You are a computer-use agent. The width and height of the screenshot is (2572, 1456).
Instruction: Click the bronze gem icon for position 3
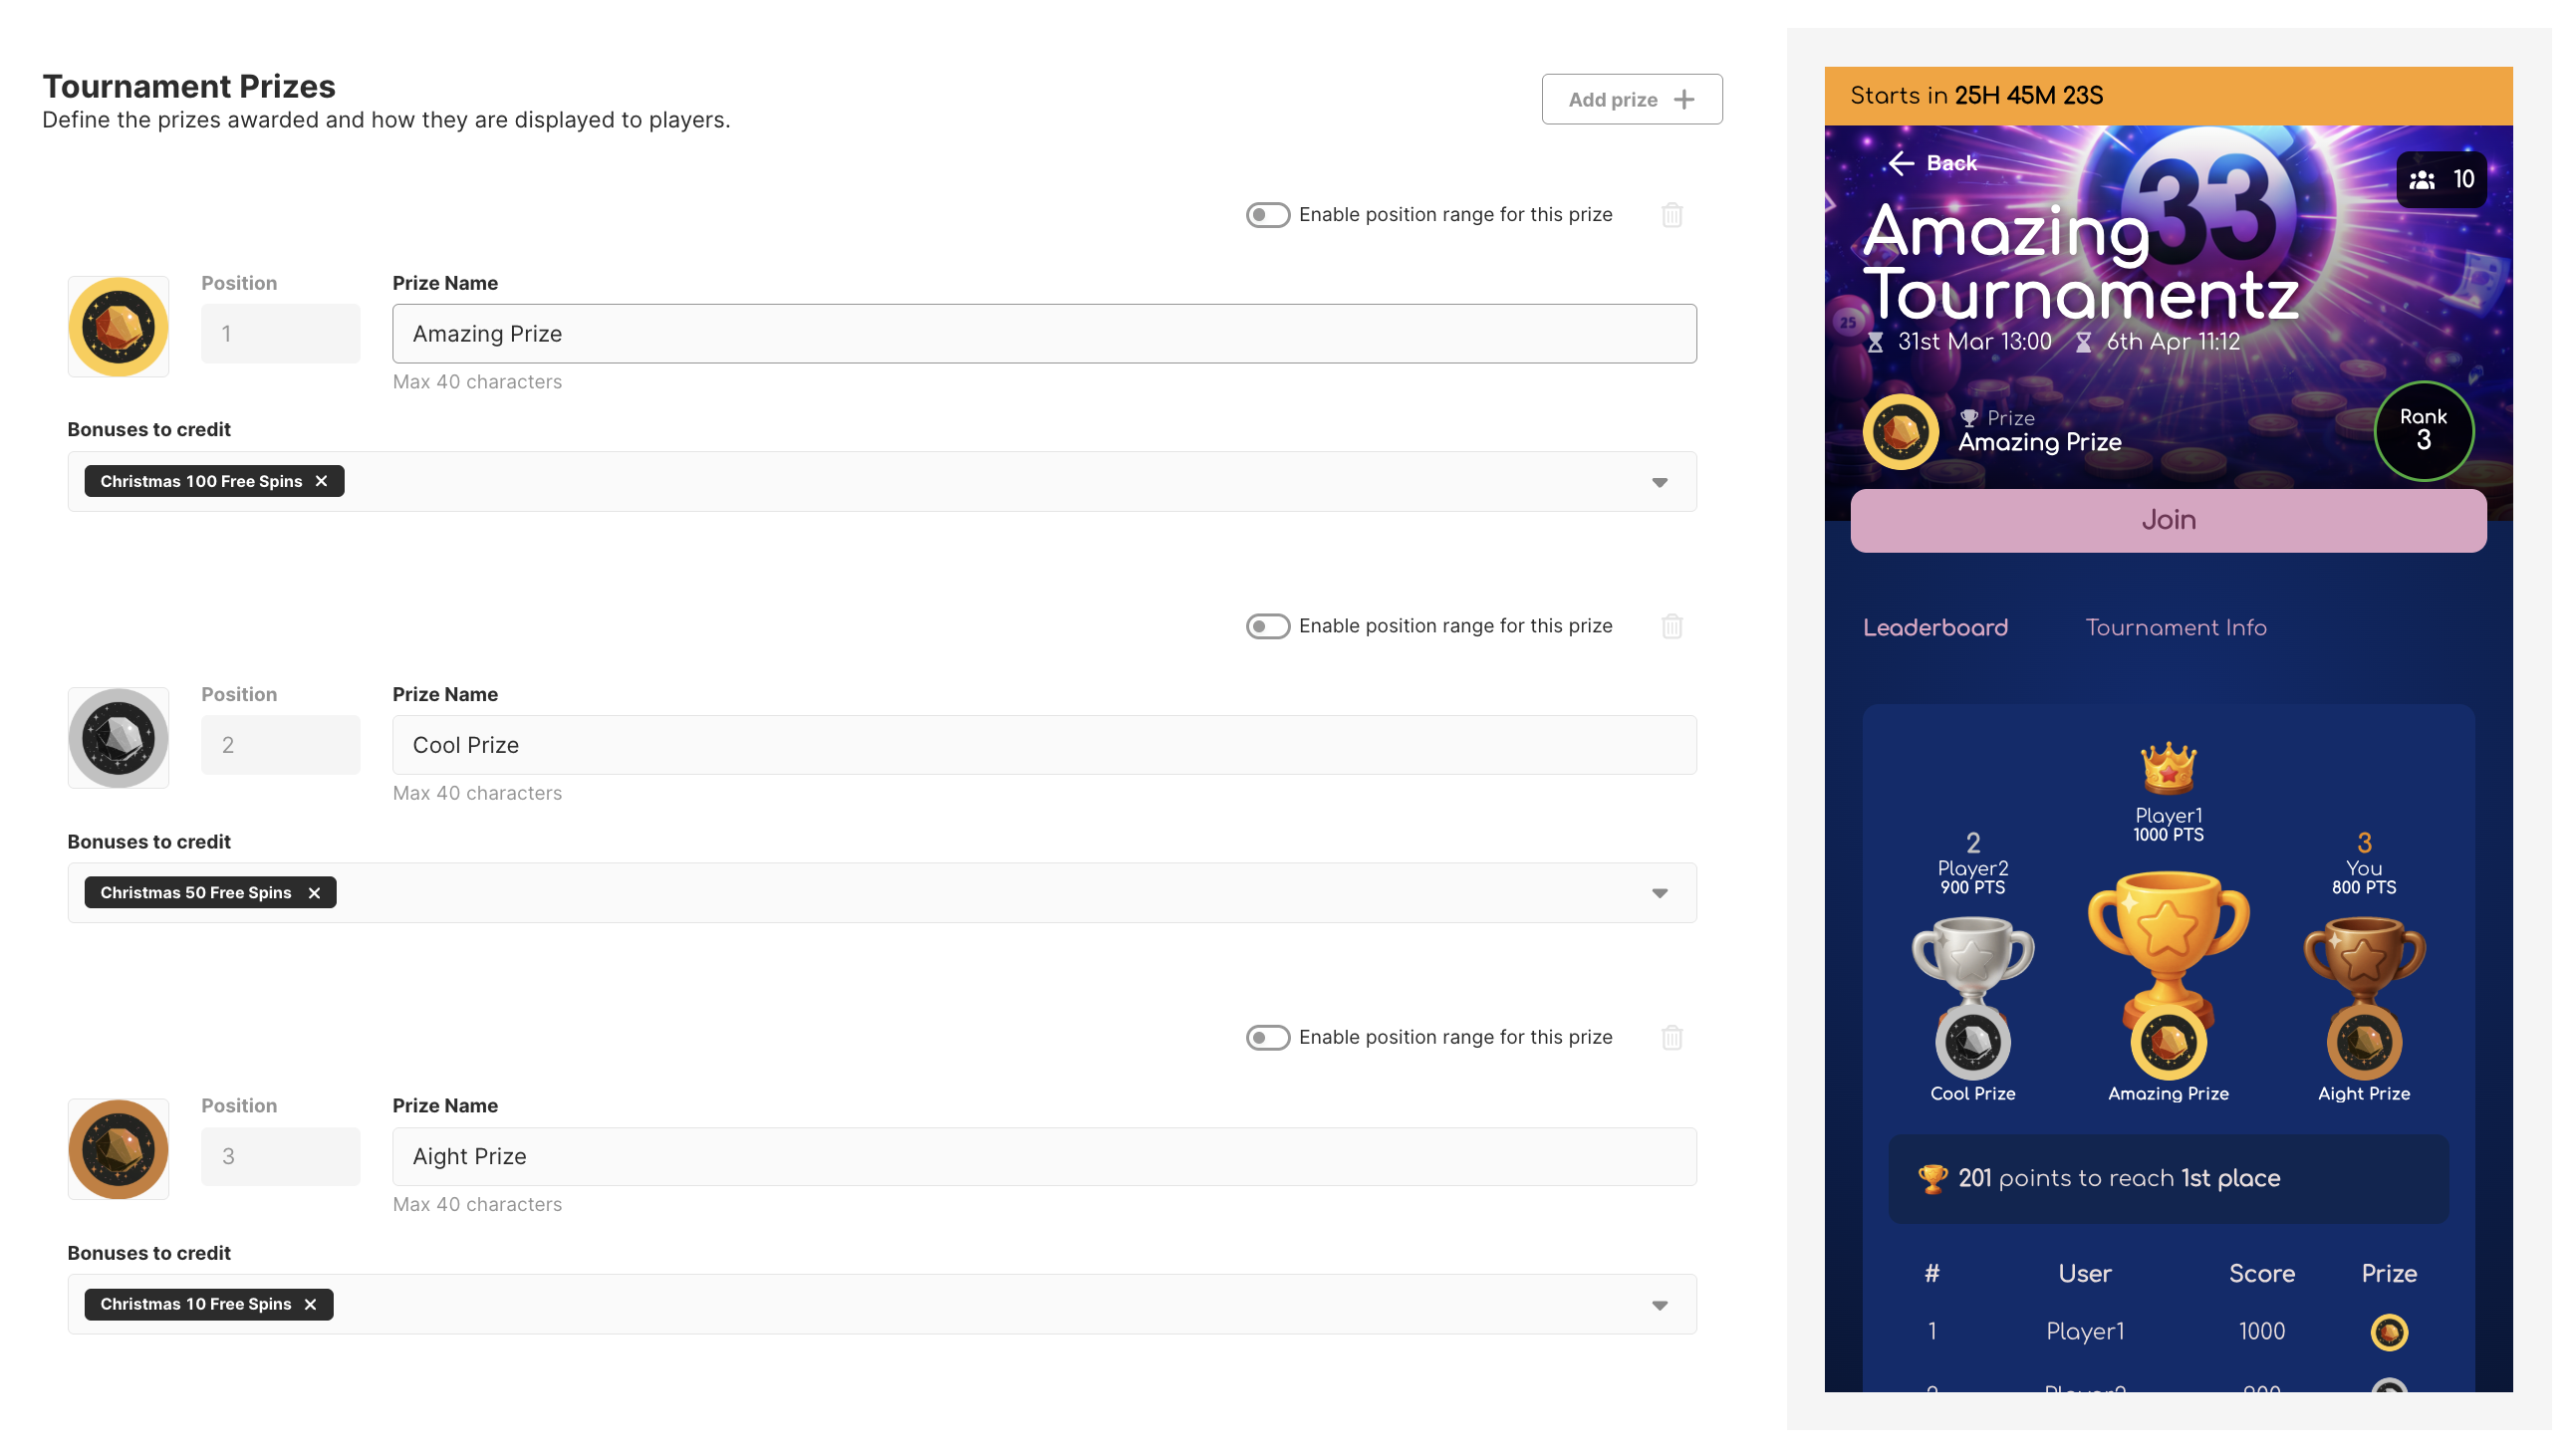(118, 1149)
